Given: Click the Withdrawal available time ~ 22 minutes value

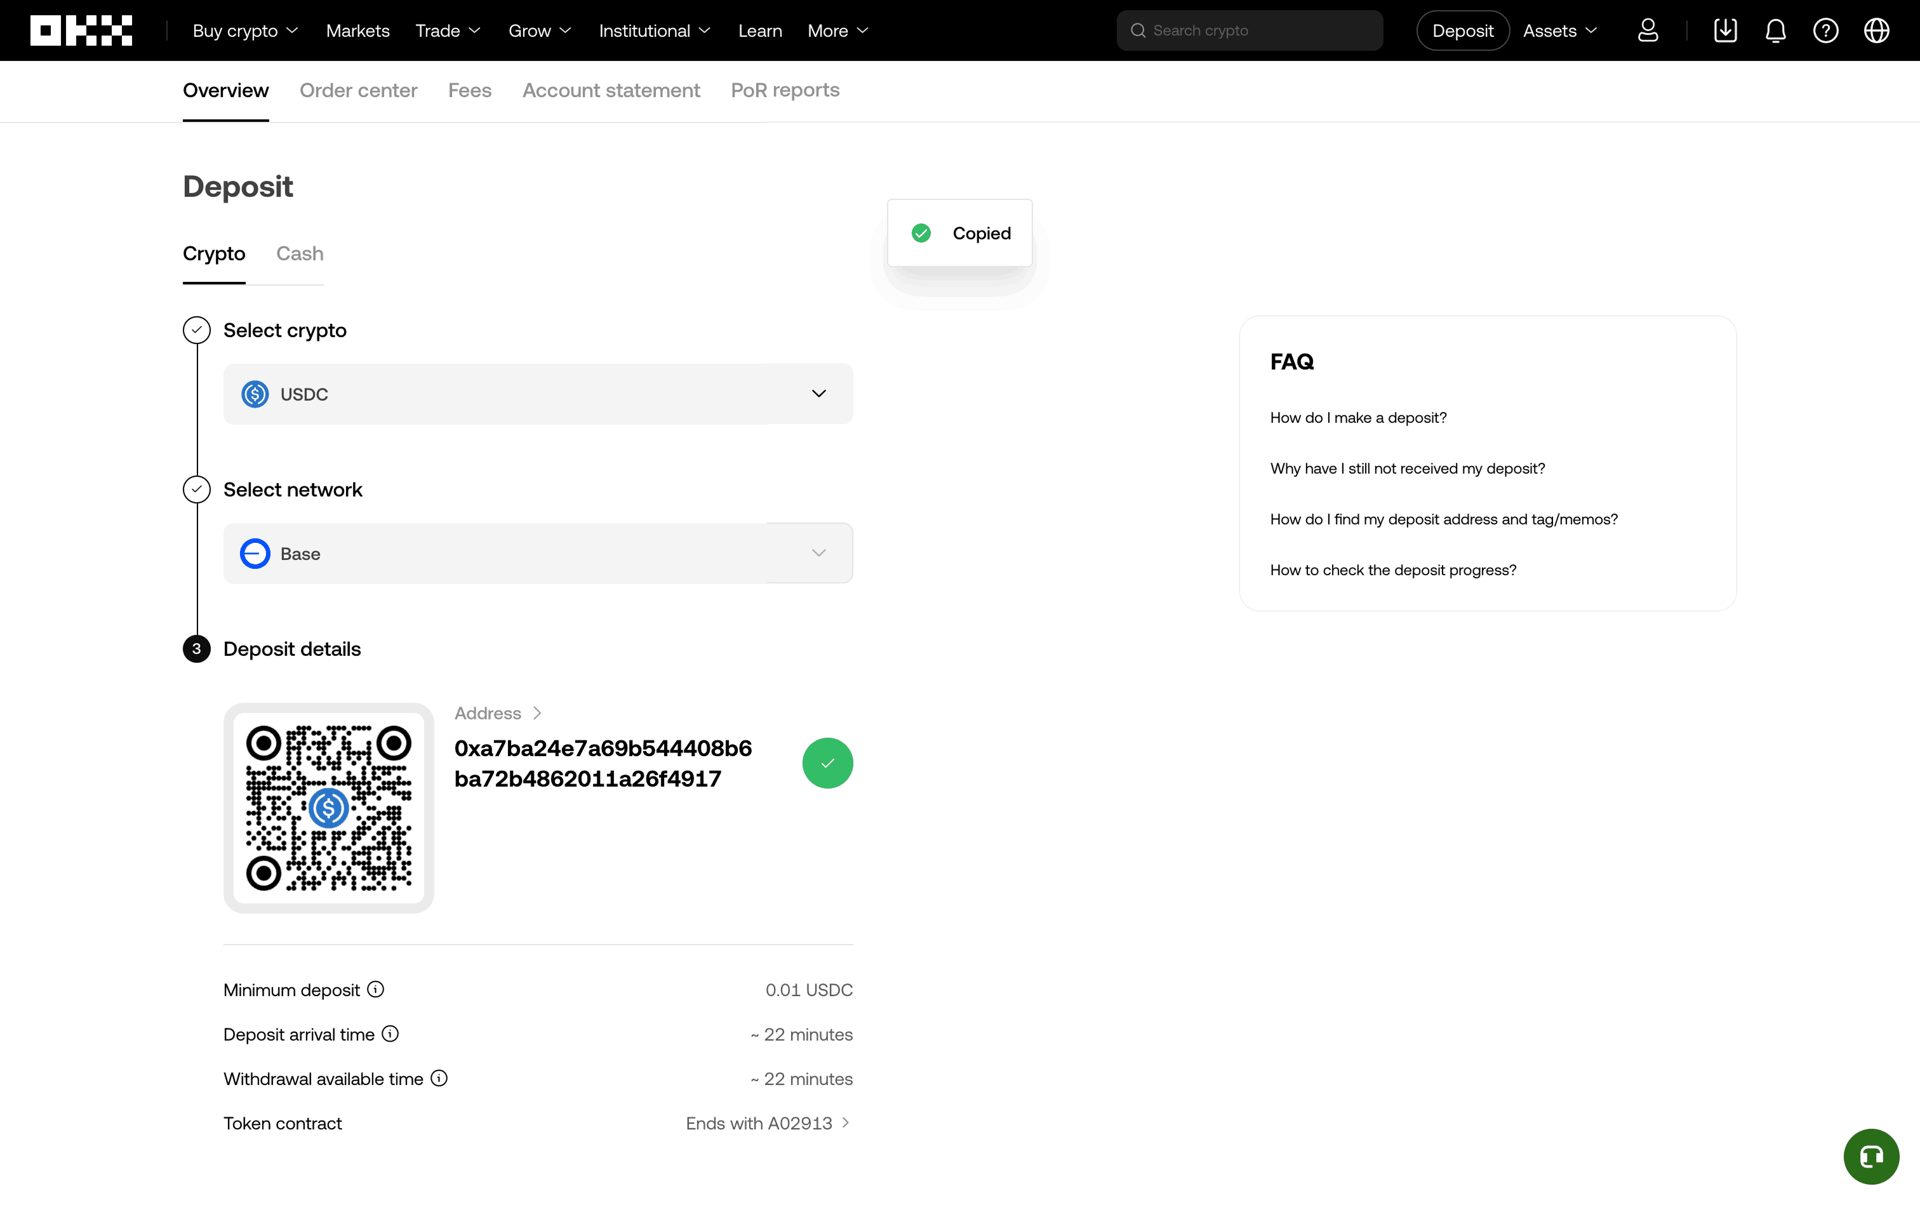Looking at the screenshot, I should click(x=801, y=1078).
